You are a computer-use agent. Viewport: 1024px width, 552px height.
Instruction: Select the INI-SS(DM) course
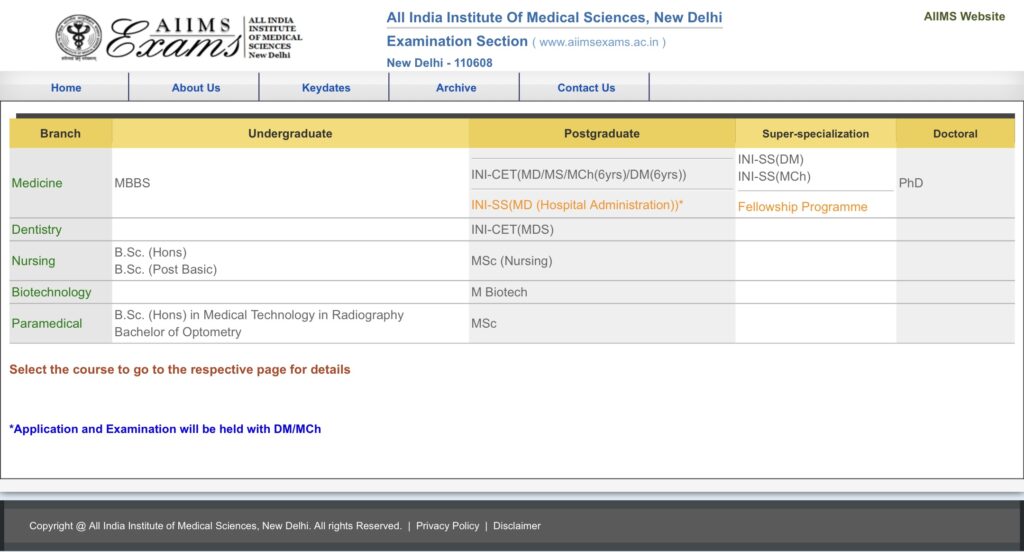771,159
